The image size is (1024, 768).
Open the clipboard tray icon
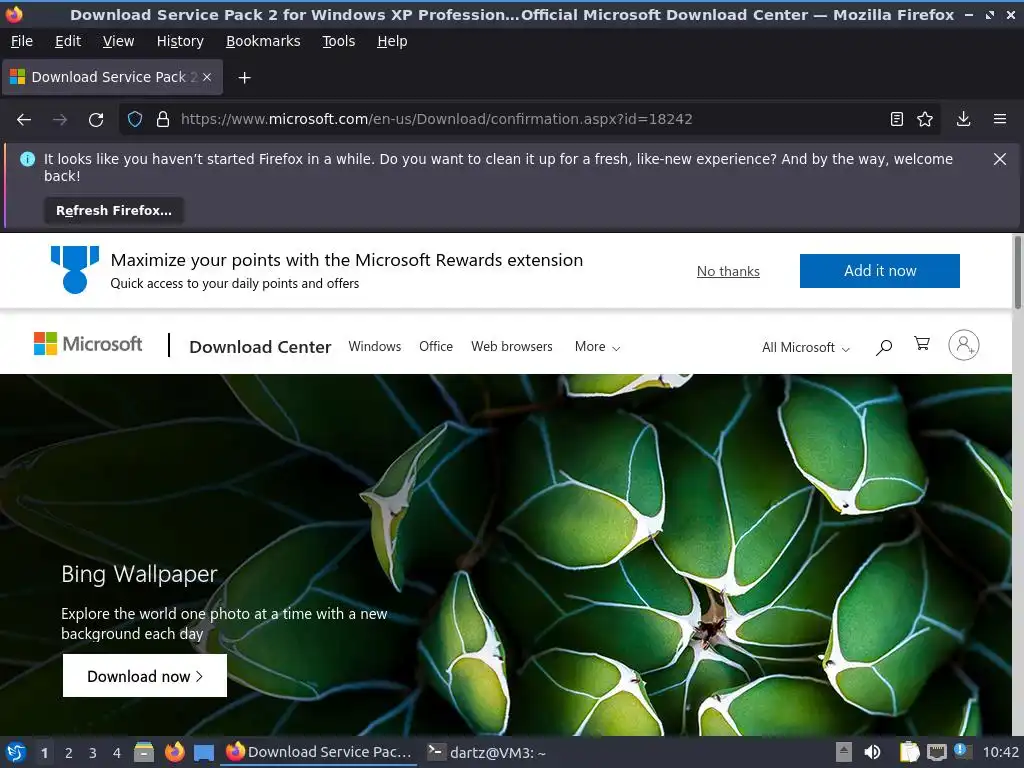point(909,752)
